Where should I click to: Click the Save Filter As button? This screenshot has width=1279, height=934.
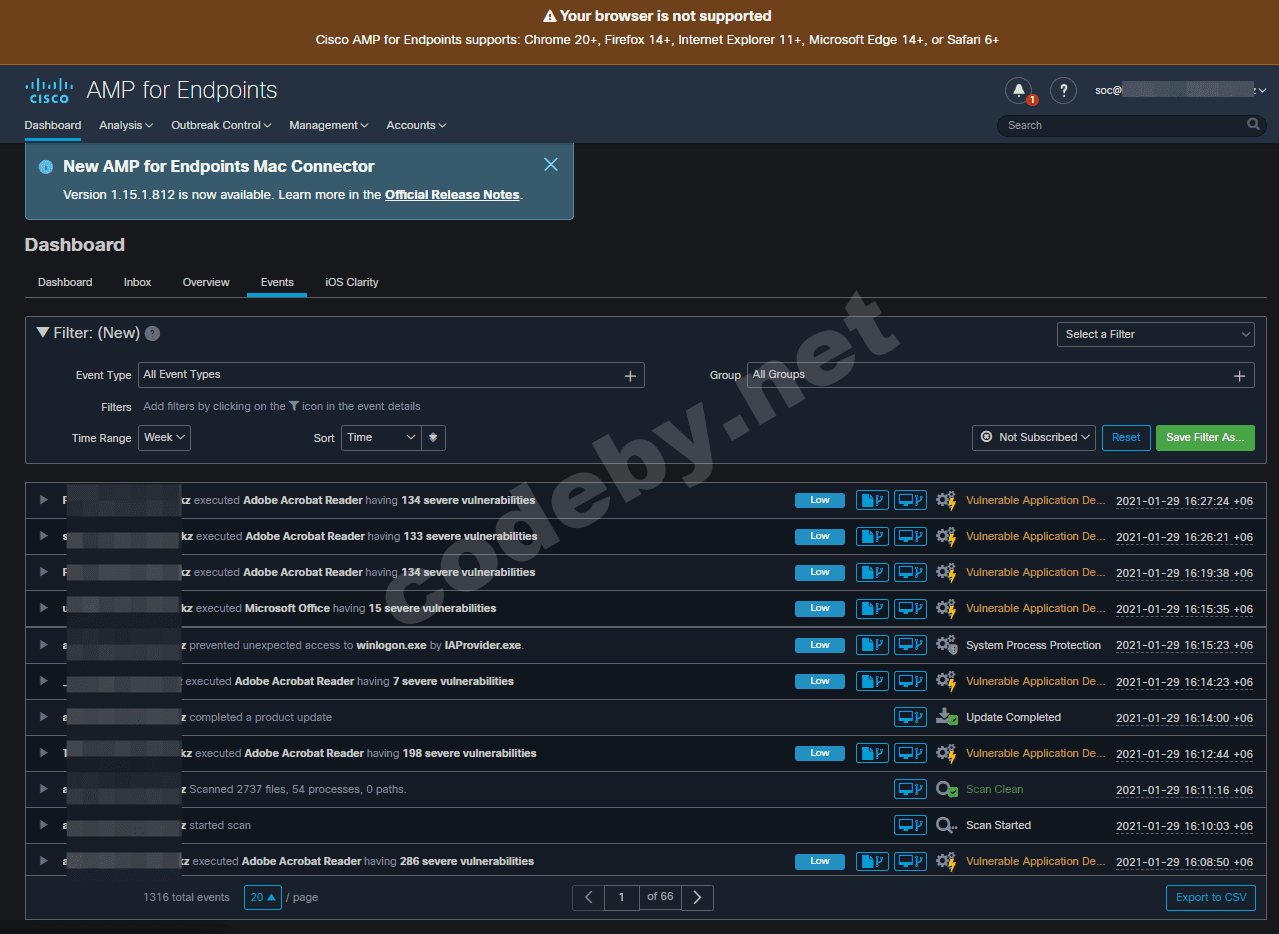[x=1204, y=438]
